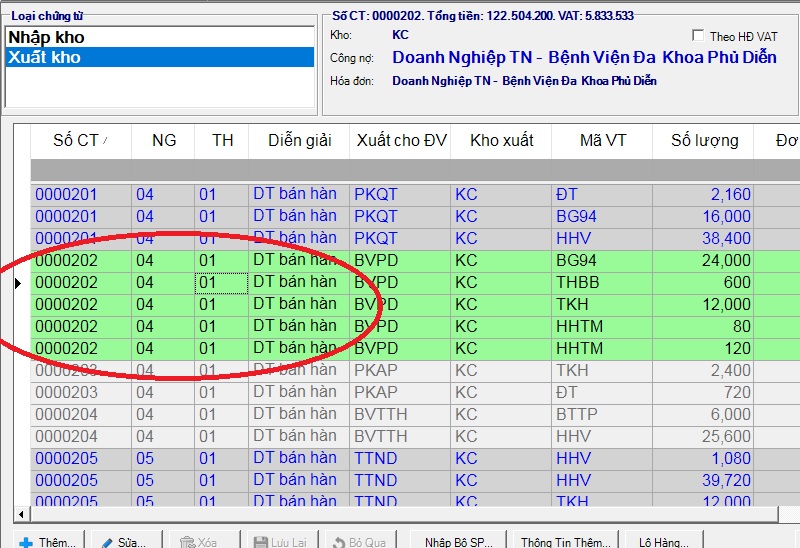Click the BTTP material code cell
Viewport: 800px width, 548px height.
point(603,414)
